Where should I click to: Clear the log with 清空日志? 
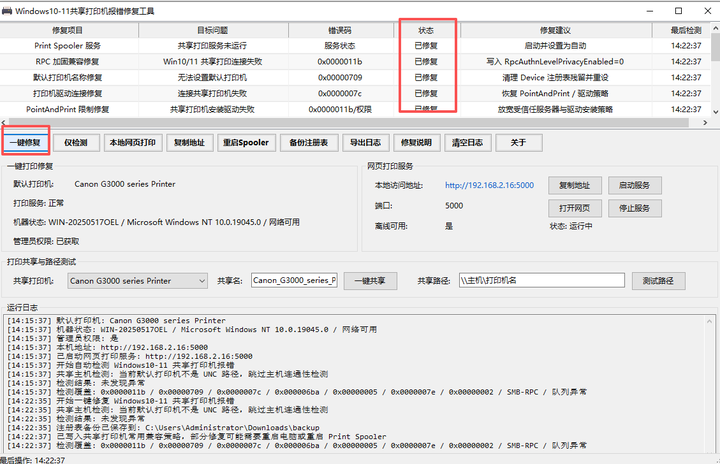click(x=467, y=142)
